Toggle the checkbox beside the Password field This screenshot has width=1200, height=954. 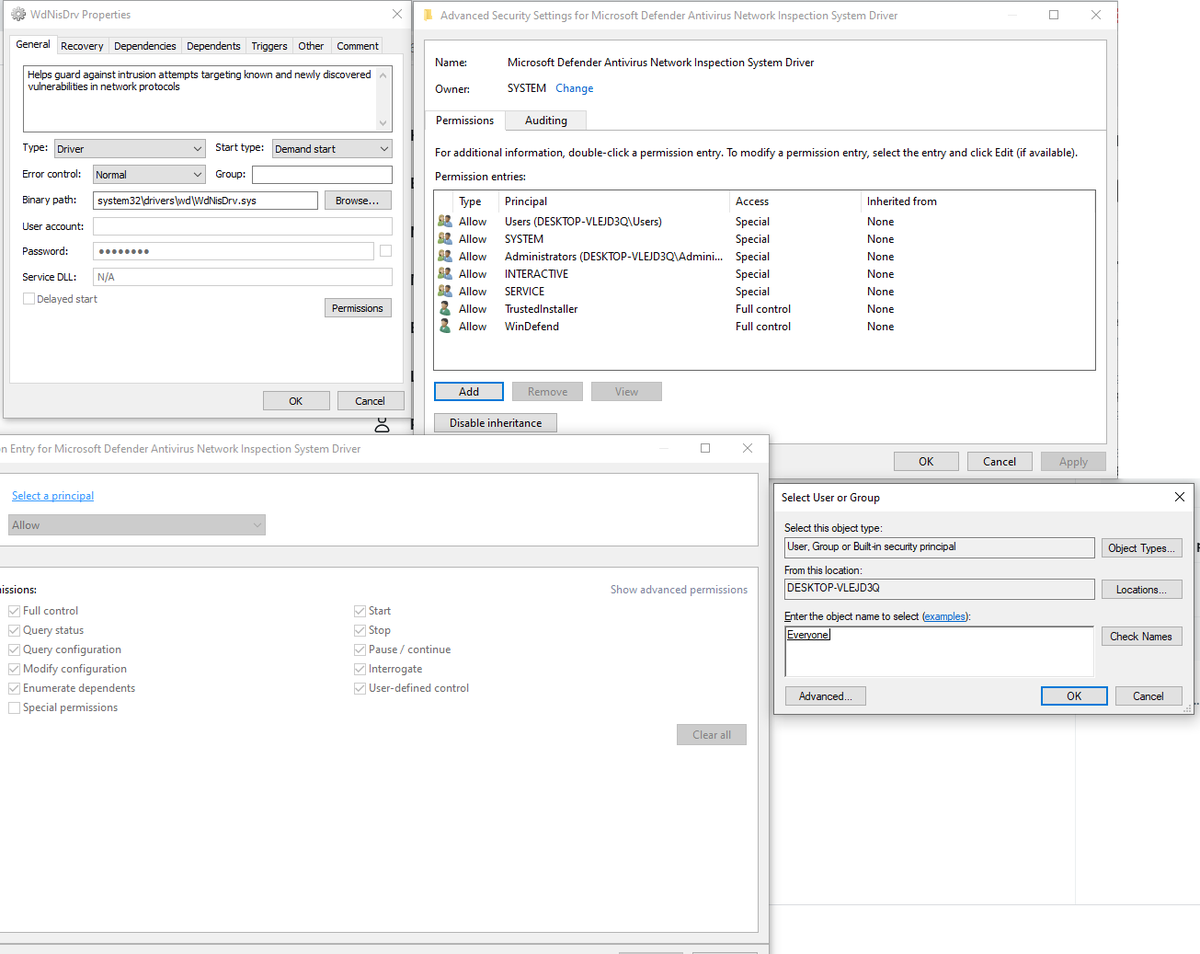click(x=386, y=251)
